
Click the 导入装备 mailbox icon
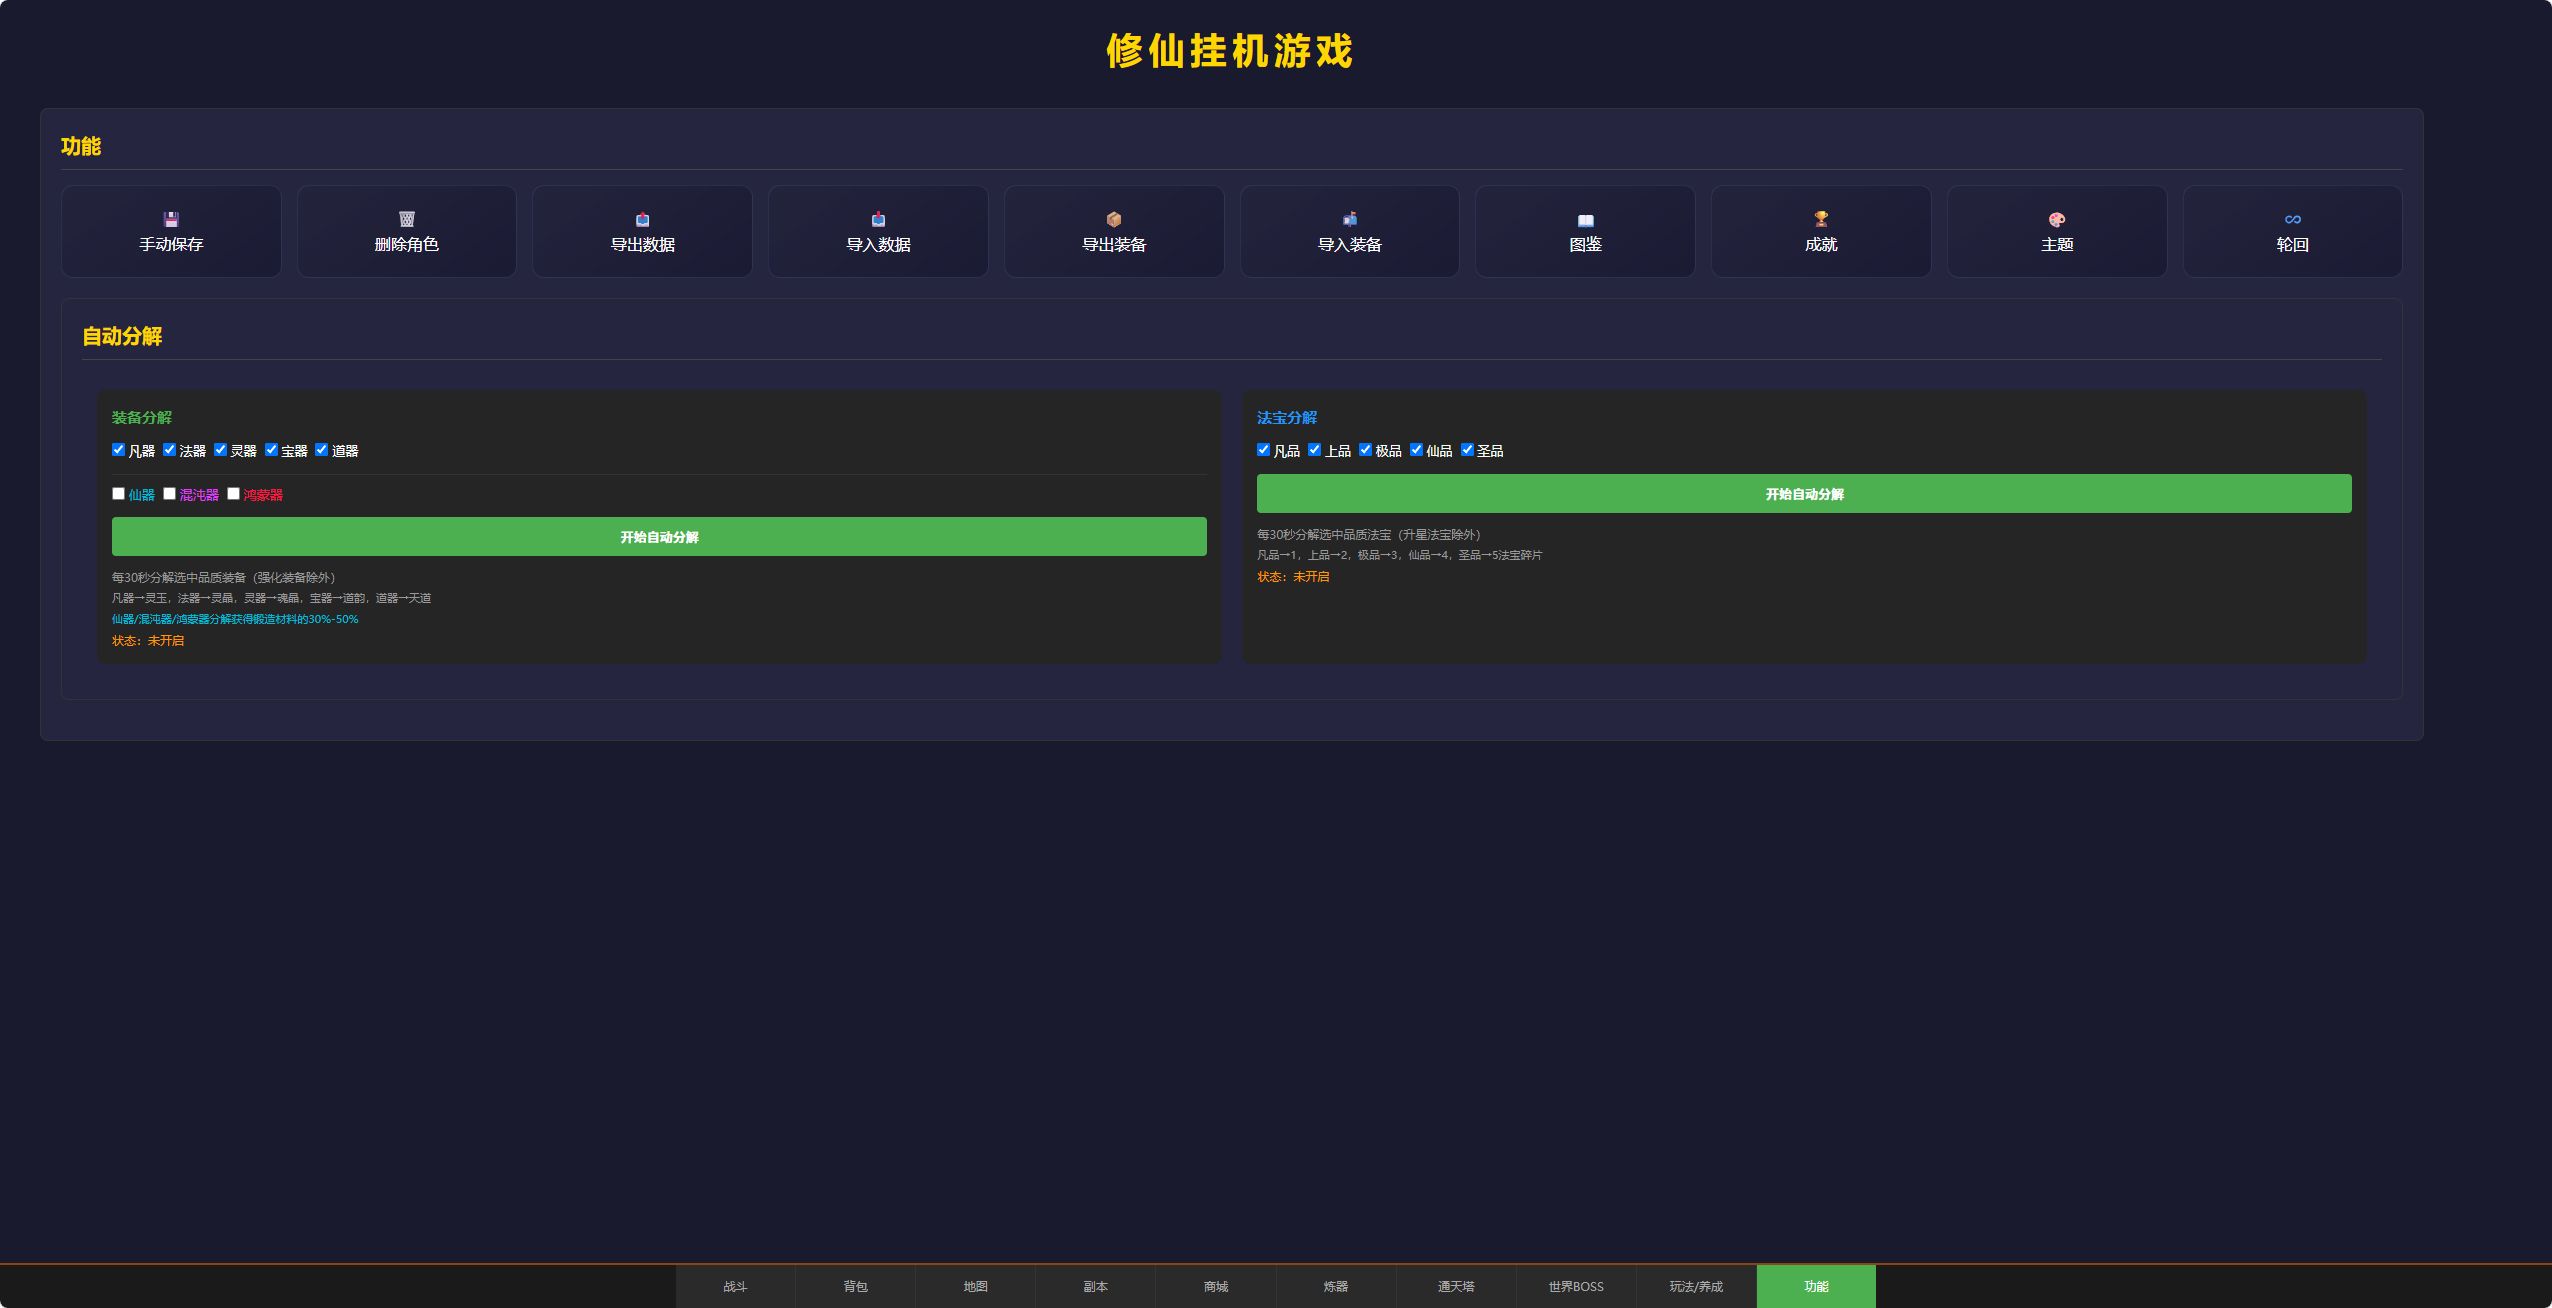1350,219
